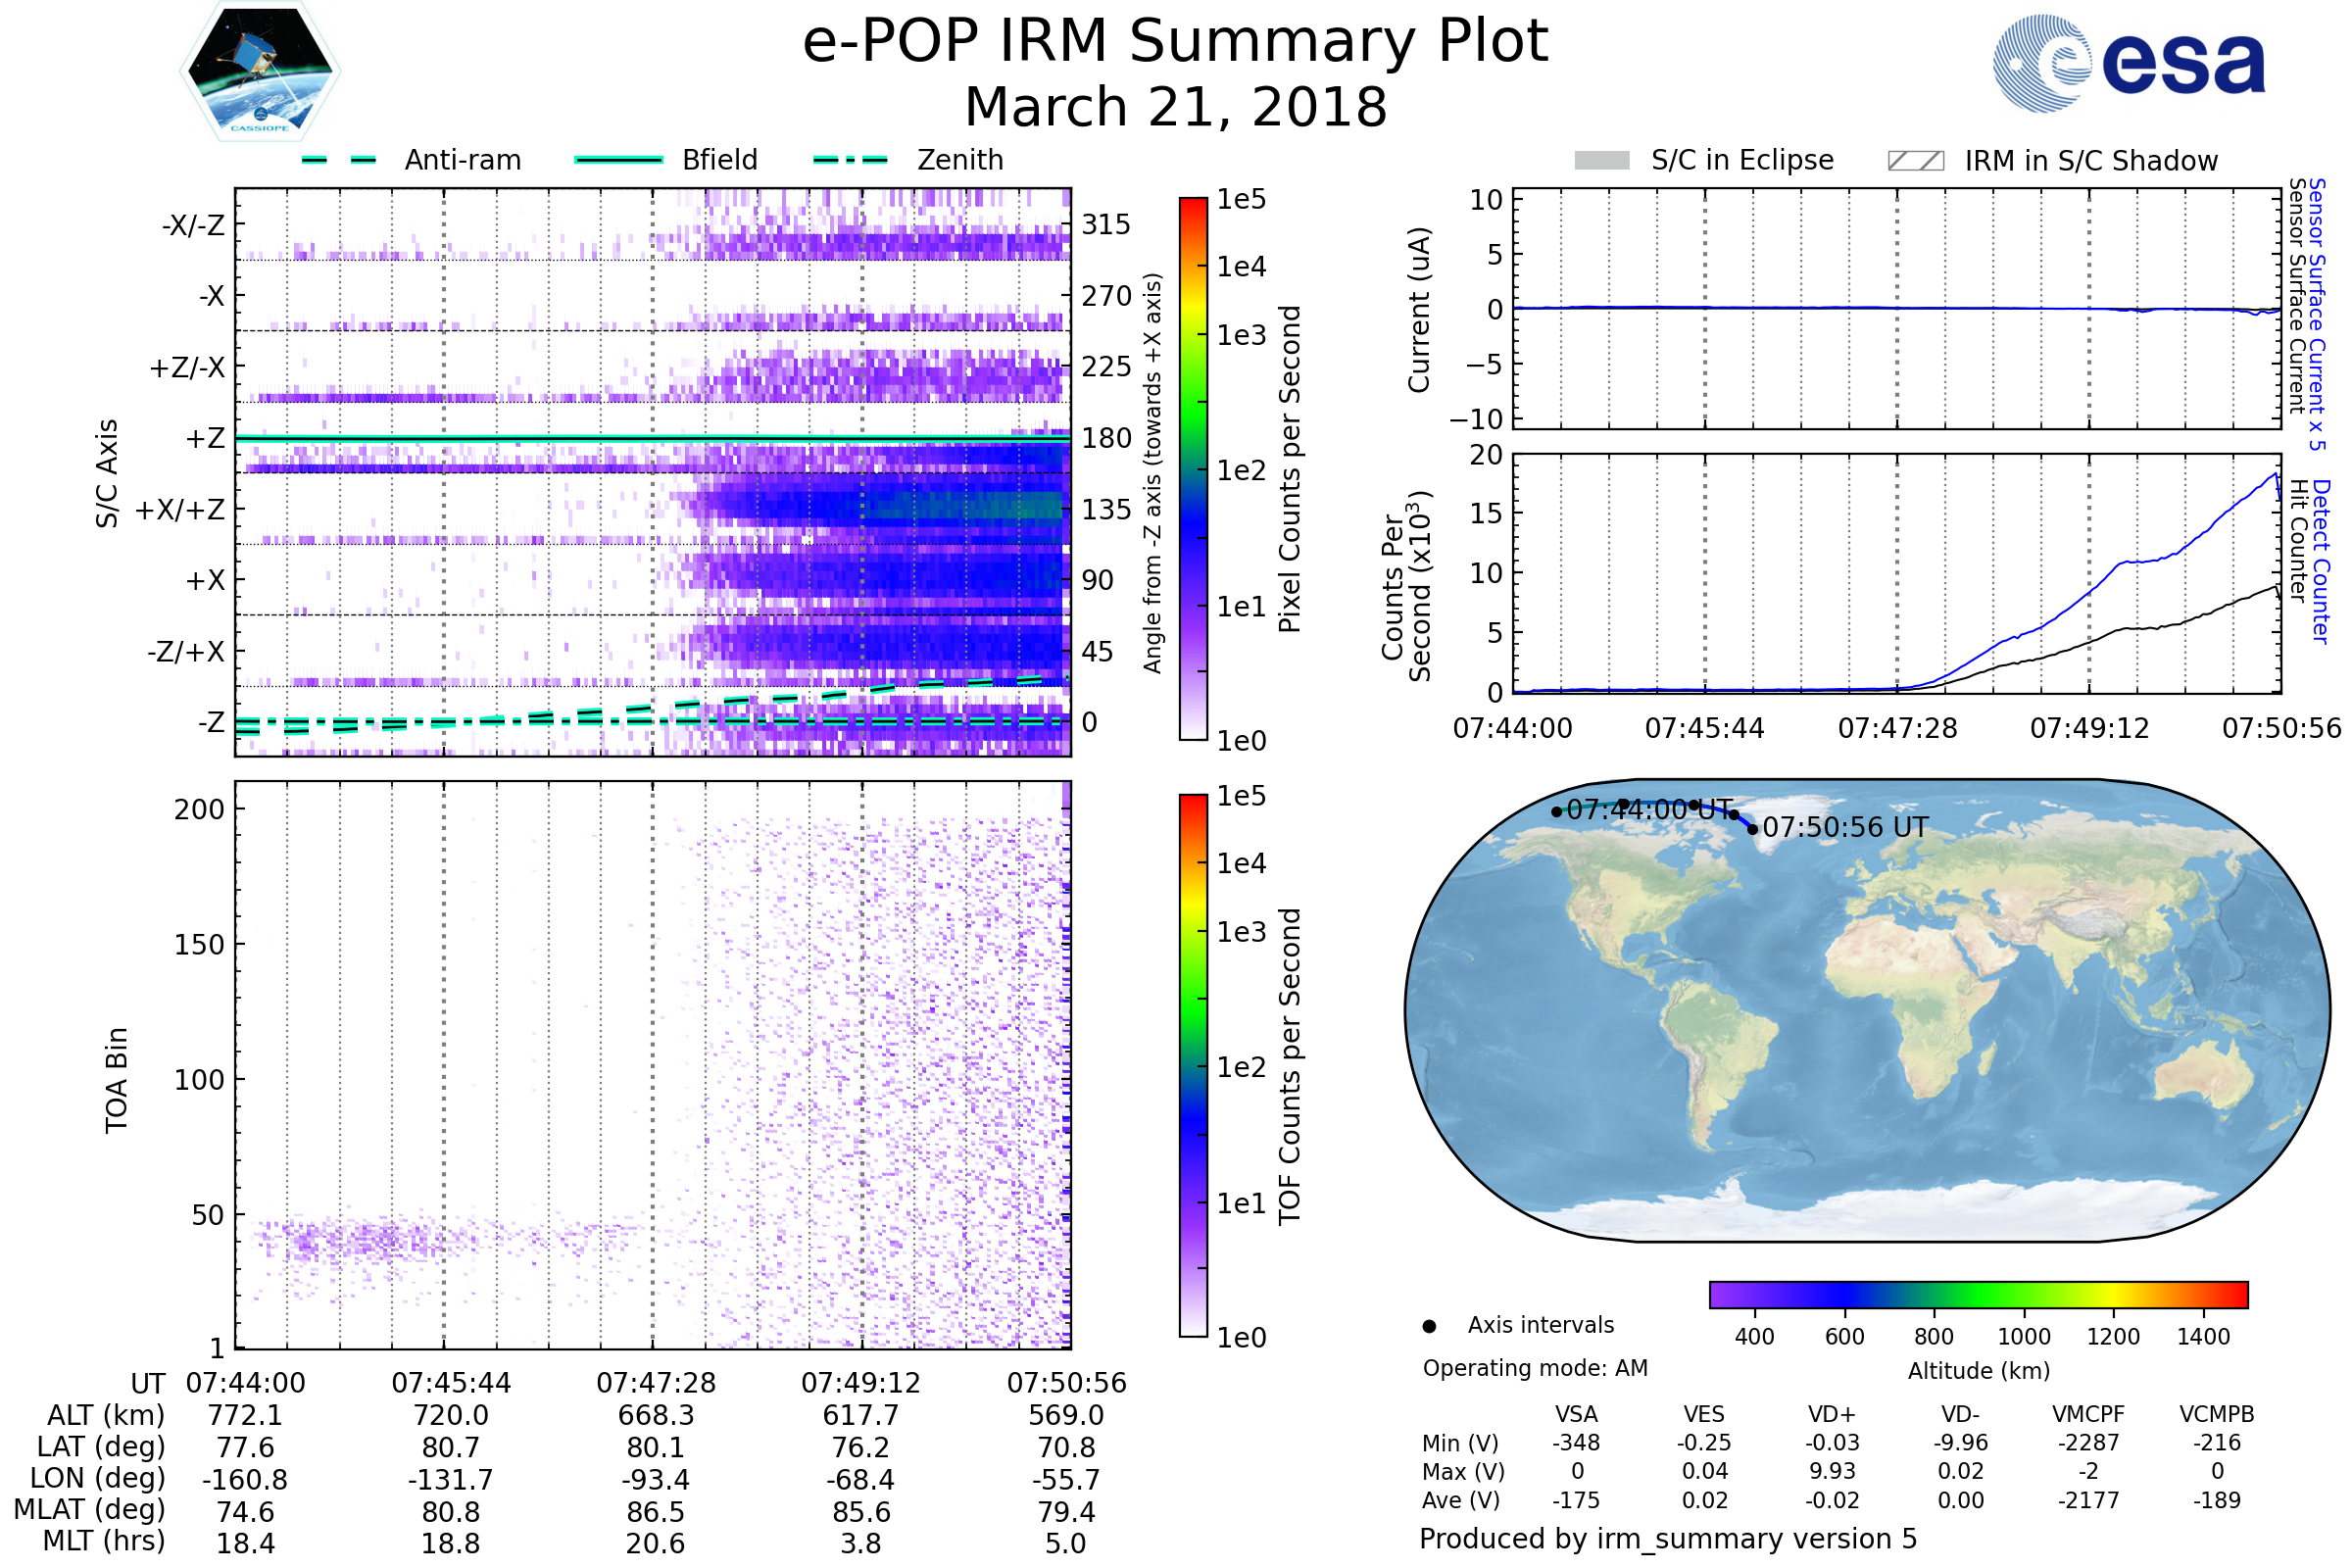Click the +X/+Z axis label
The width and height of the screenshot is (2352, 1568).
tap(180, 510)
